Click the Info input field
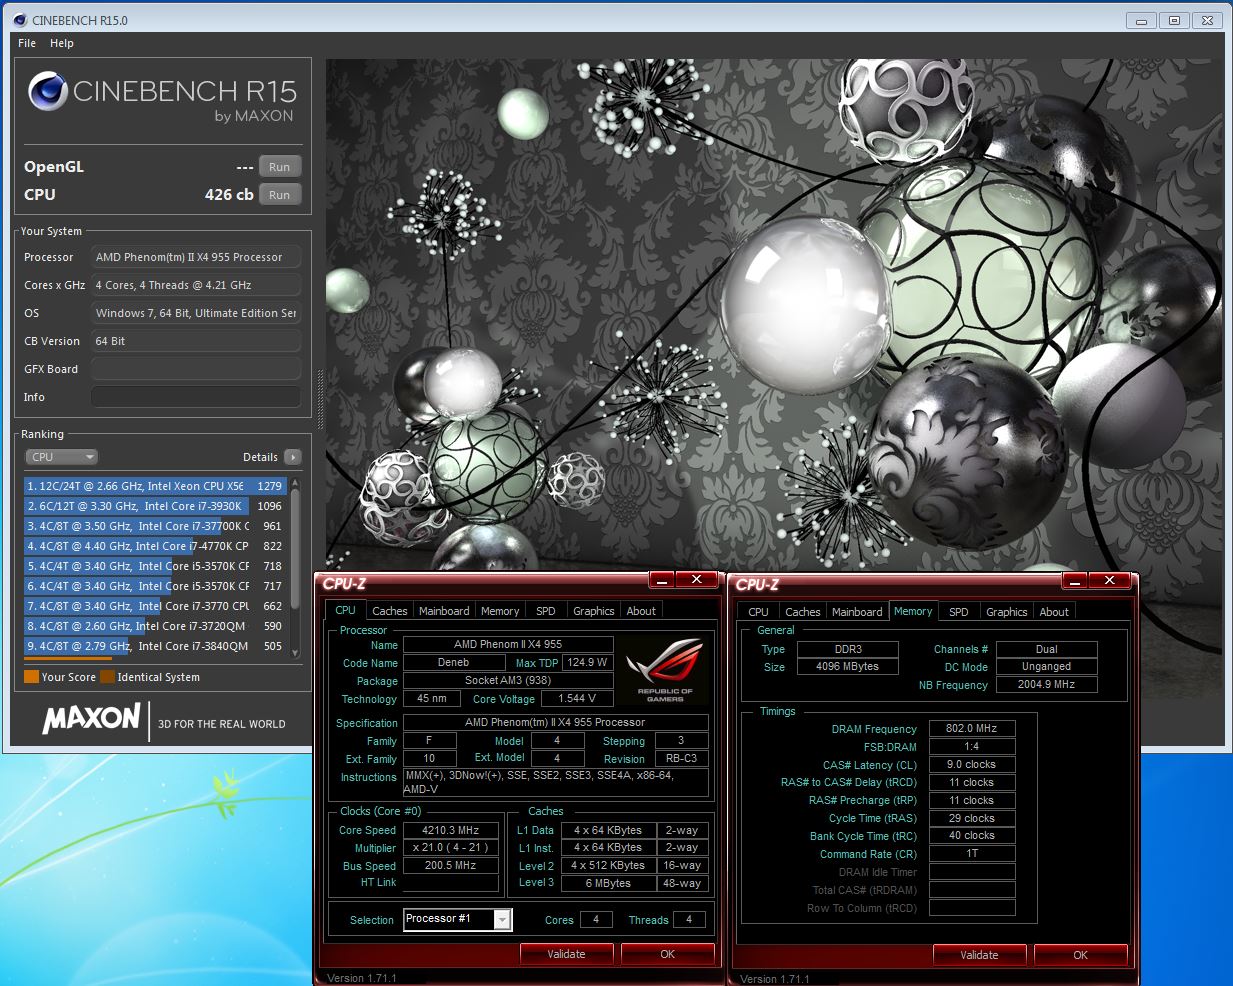This screenshot has height=986, width=1233. 196,397
